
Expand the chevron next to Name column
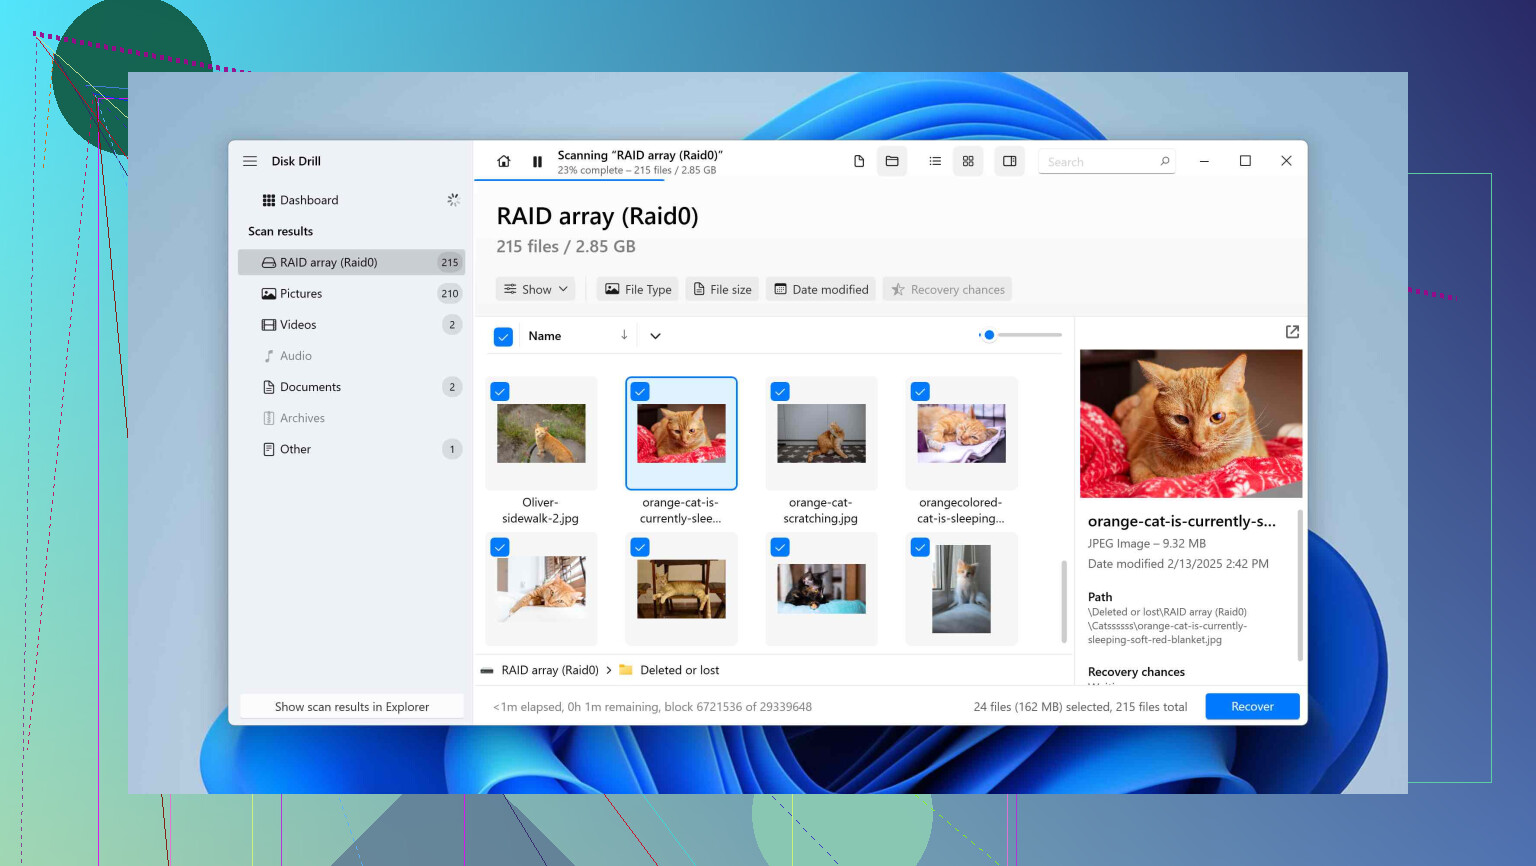(655, 336)
